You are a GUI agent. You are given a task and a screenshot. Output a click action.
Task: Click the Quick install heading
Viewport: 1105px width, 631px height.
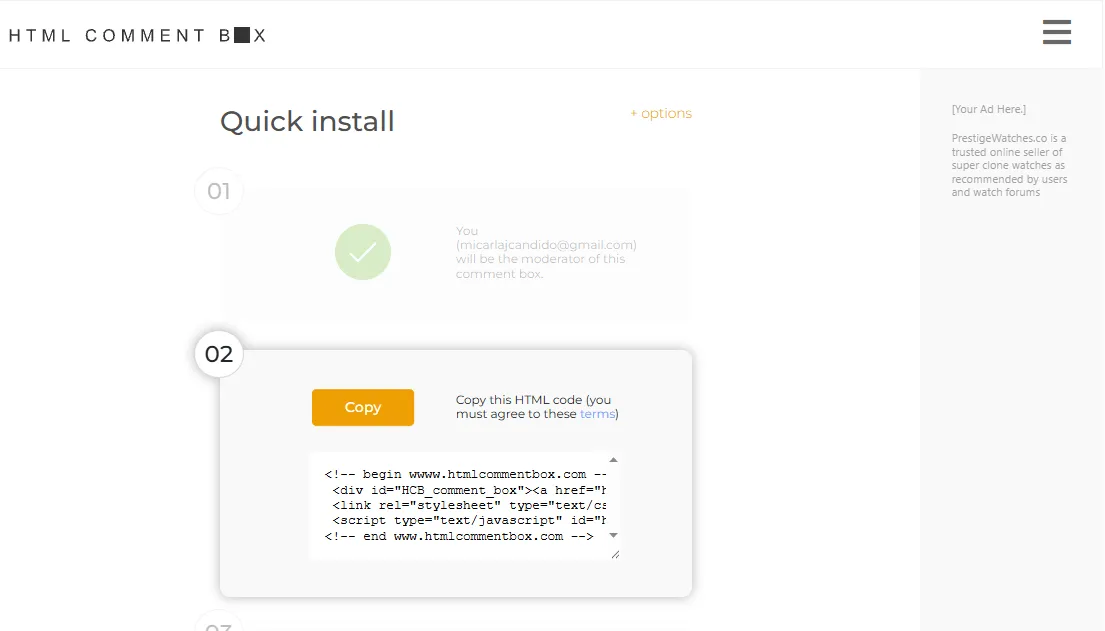pyautogui.click(x=307, y=121)
